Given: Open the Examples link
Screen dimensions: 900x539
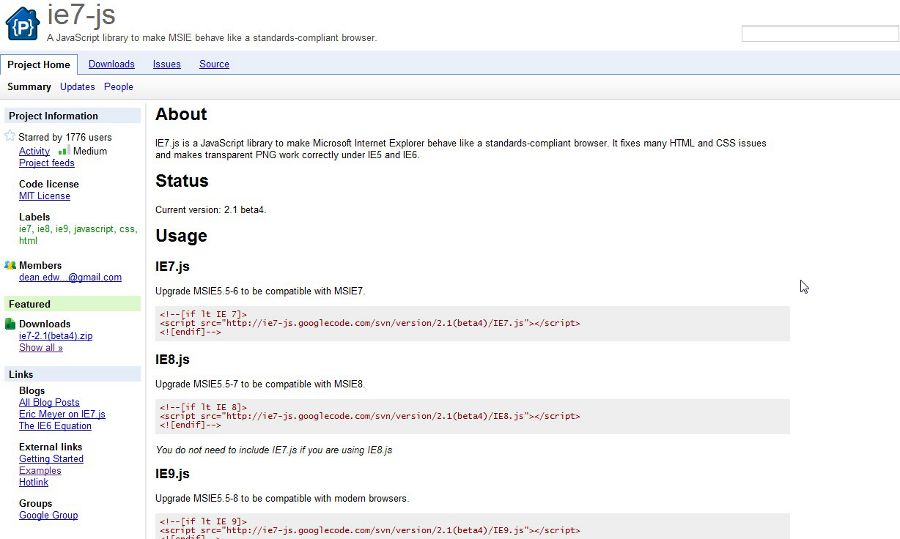Looking at the screenshot, I should click(40, 471).
